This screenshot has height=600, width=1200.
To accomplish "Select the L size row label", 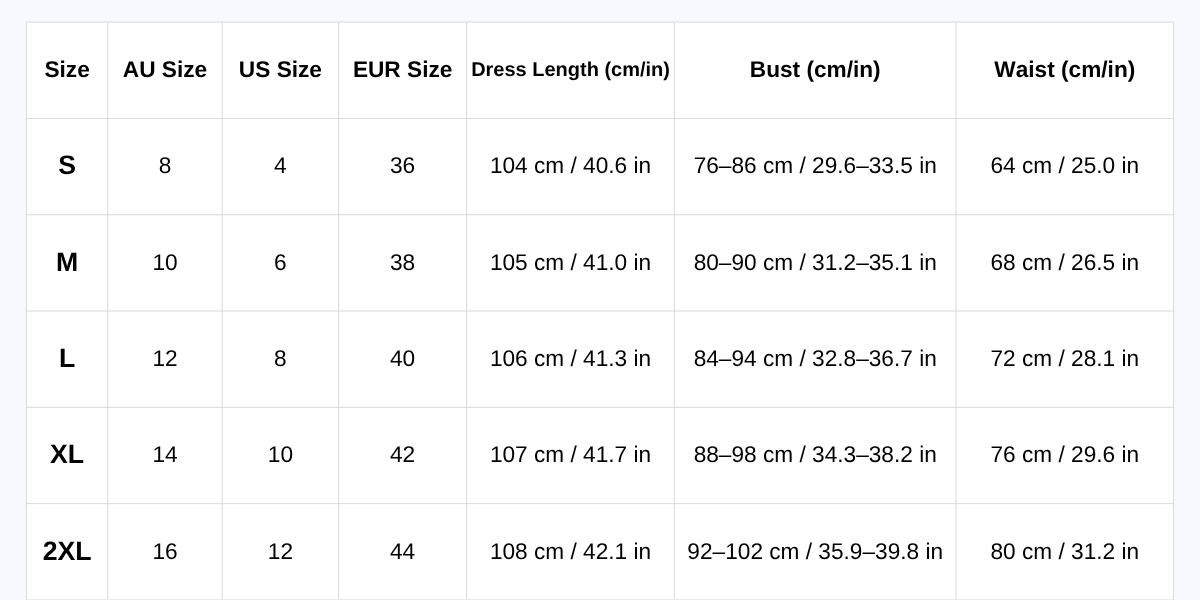I will (x=67, y=358).
